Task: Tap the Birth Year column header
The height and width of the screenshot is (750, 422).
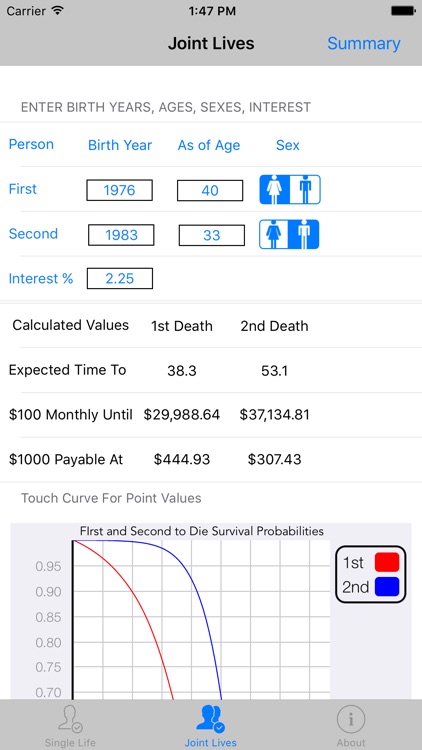Action: click(120, 145)
